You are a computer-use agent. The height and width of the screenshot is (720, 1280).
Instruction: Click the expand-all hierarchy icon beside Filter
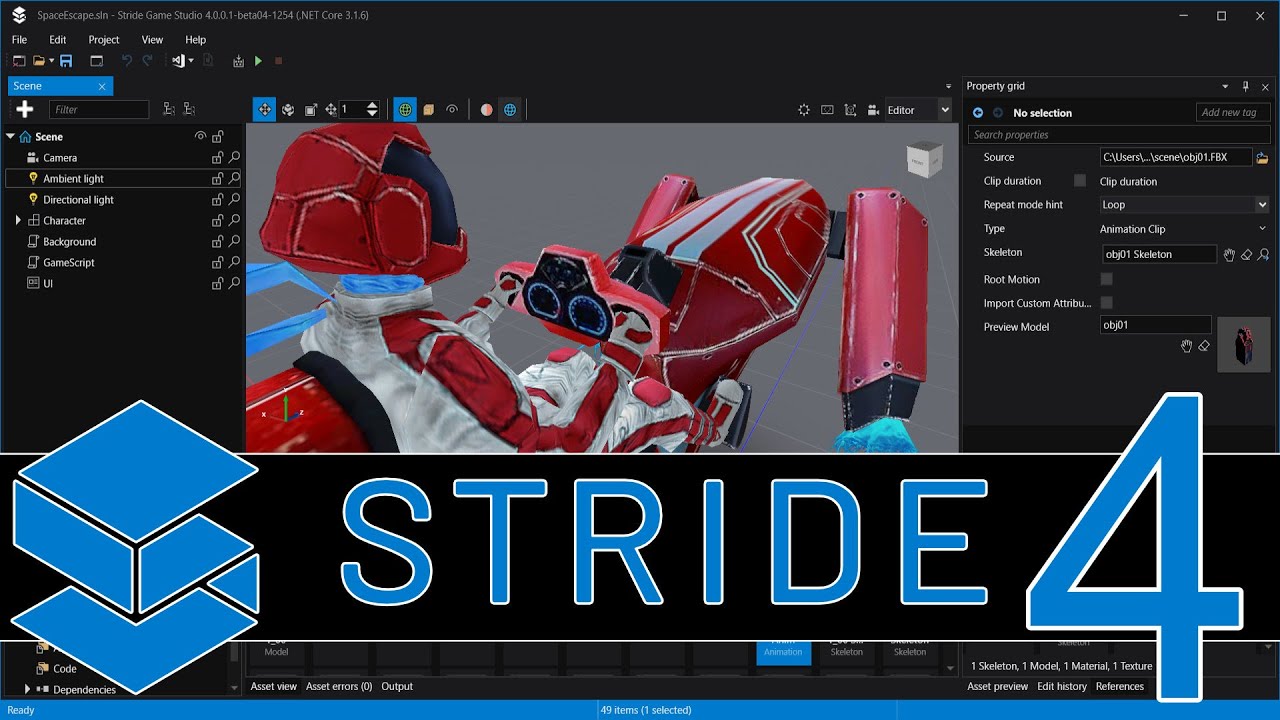coord(169,109)
